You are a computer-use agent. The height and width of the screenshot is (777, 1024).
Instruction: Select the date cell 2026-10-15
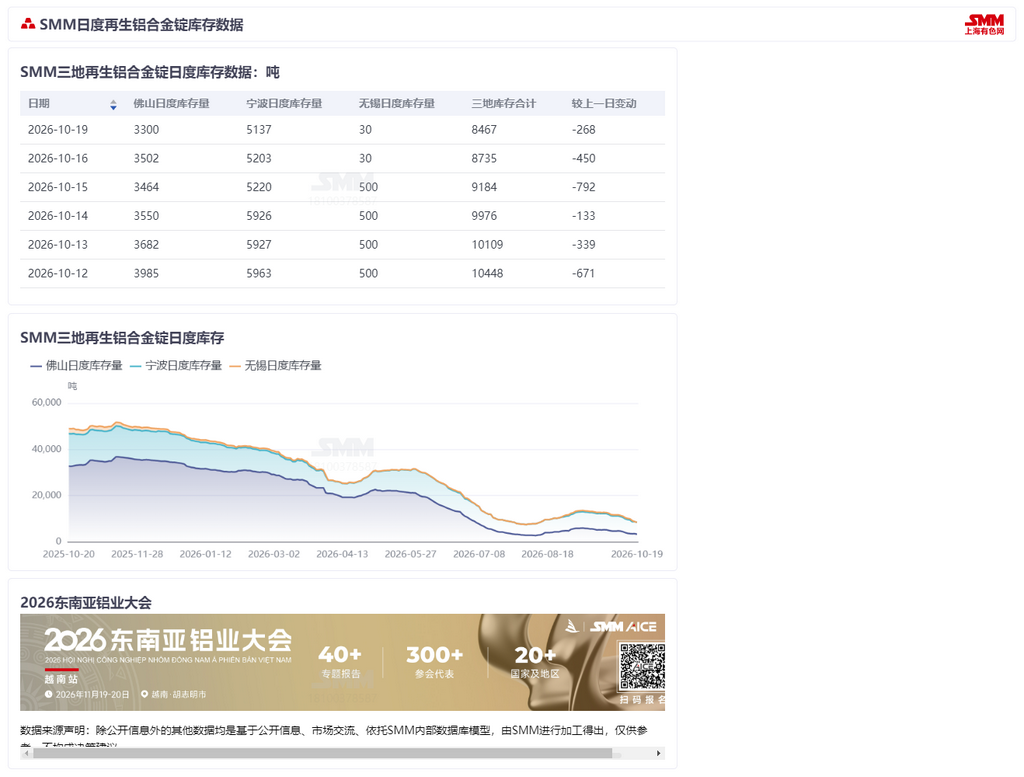click(57, 187)
